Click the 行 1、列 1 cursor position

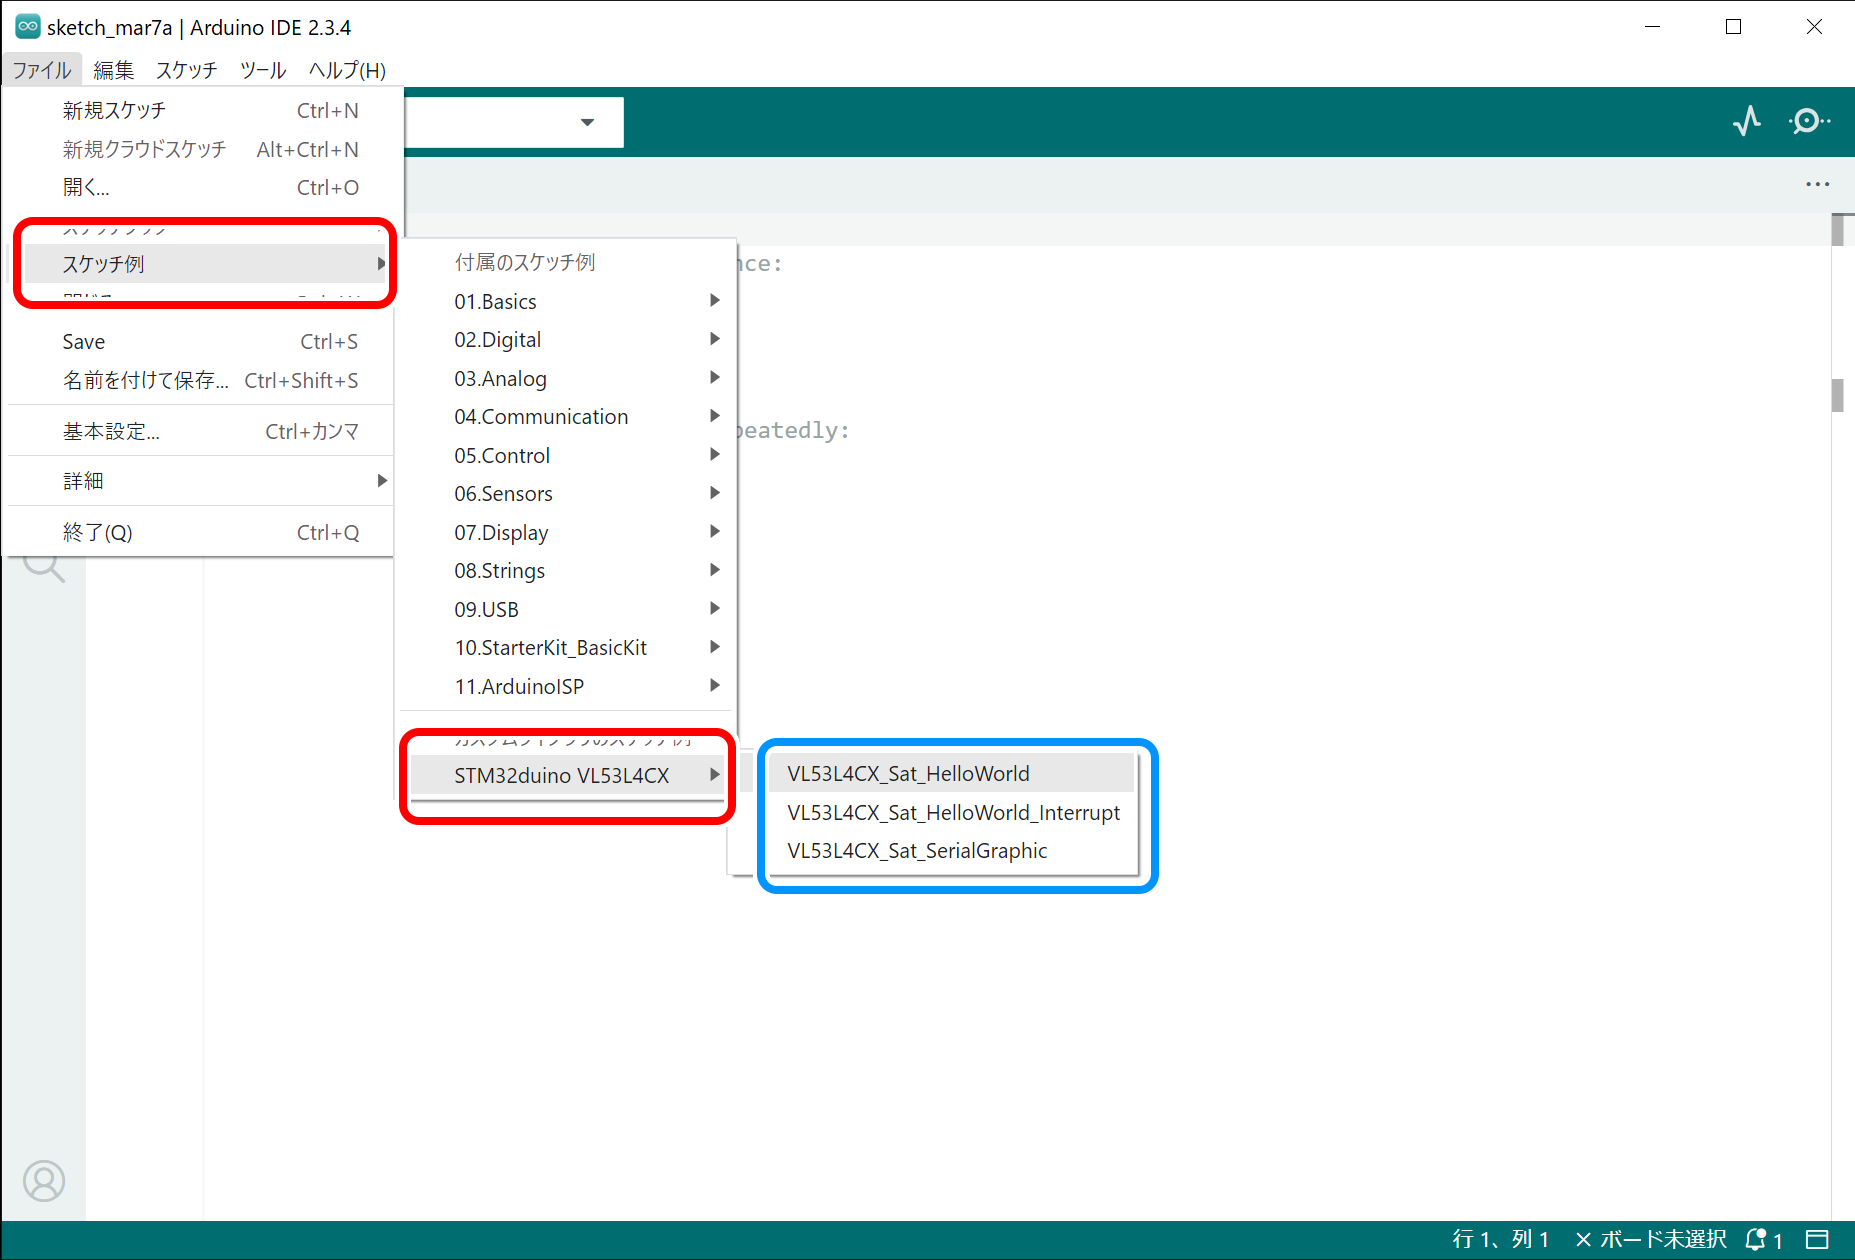coord(1500,1240)
